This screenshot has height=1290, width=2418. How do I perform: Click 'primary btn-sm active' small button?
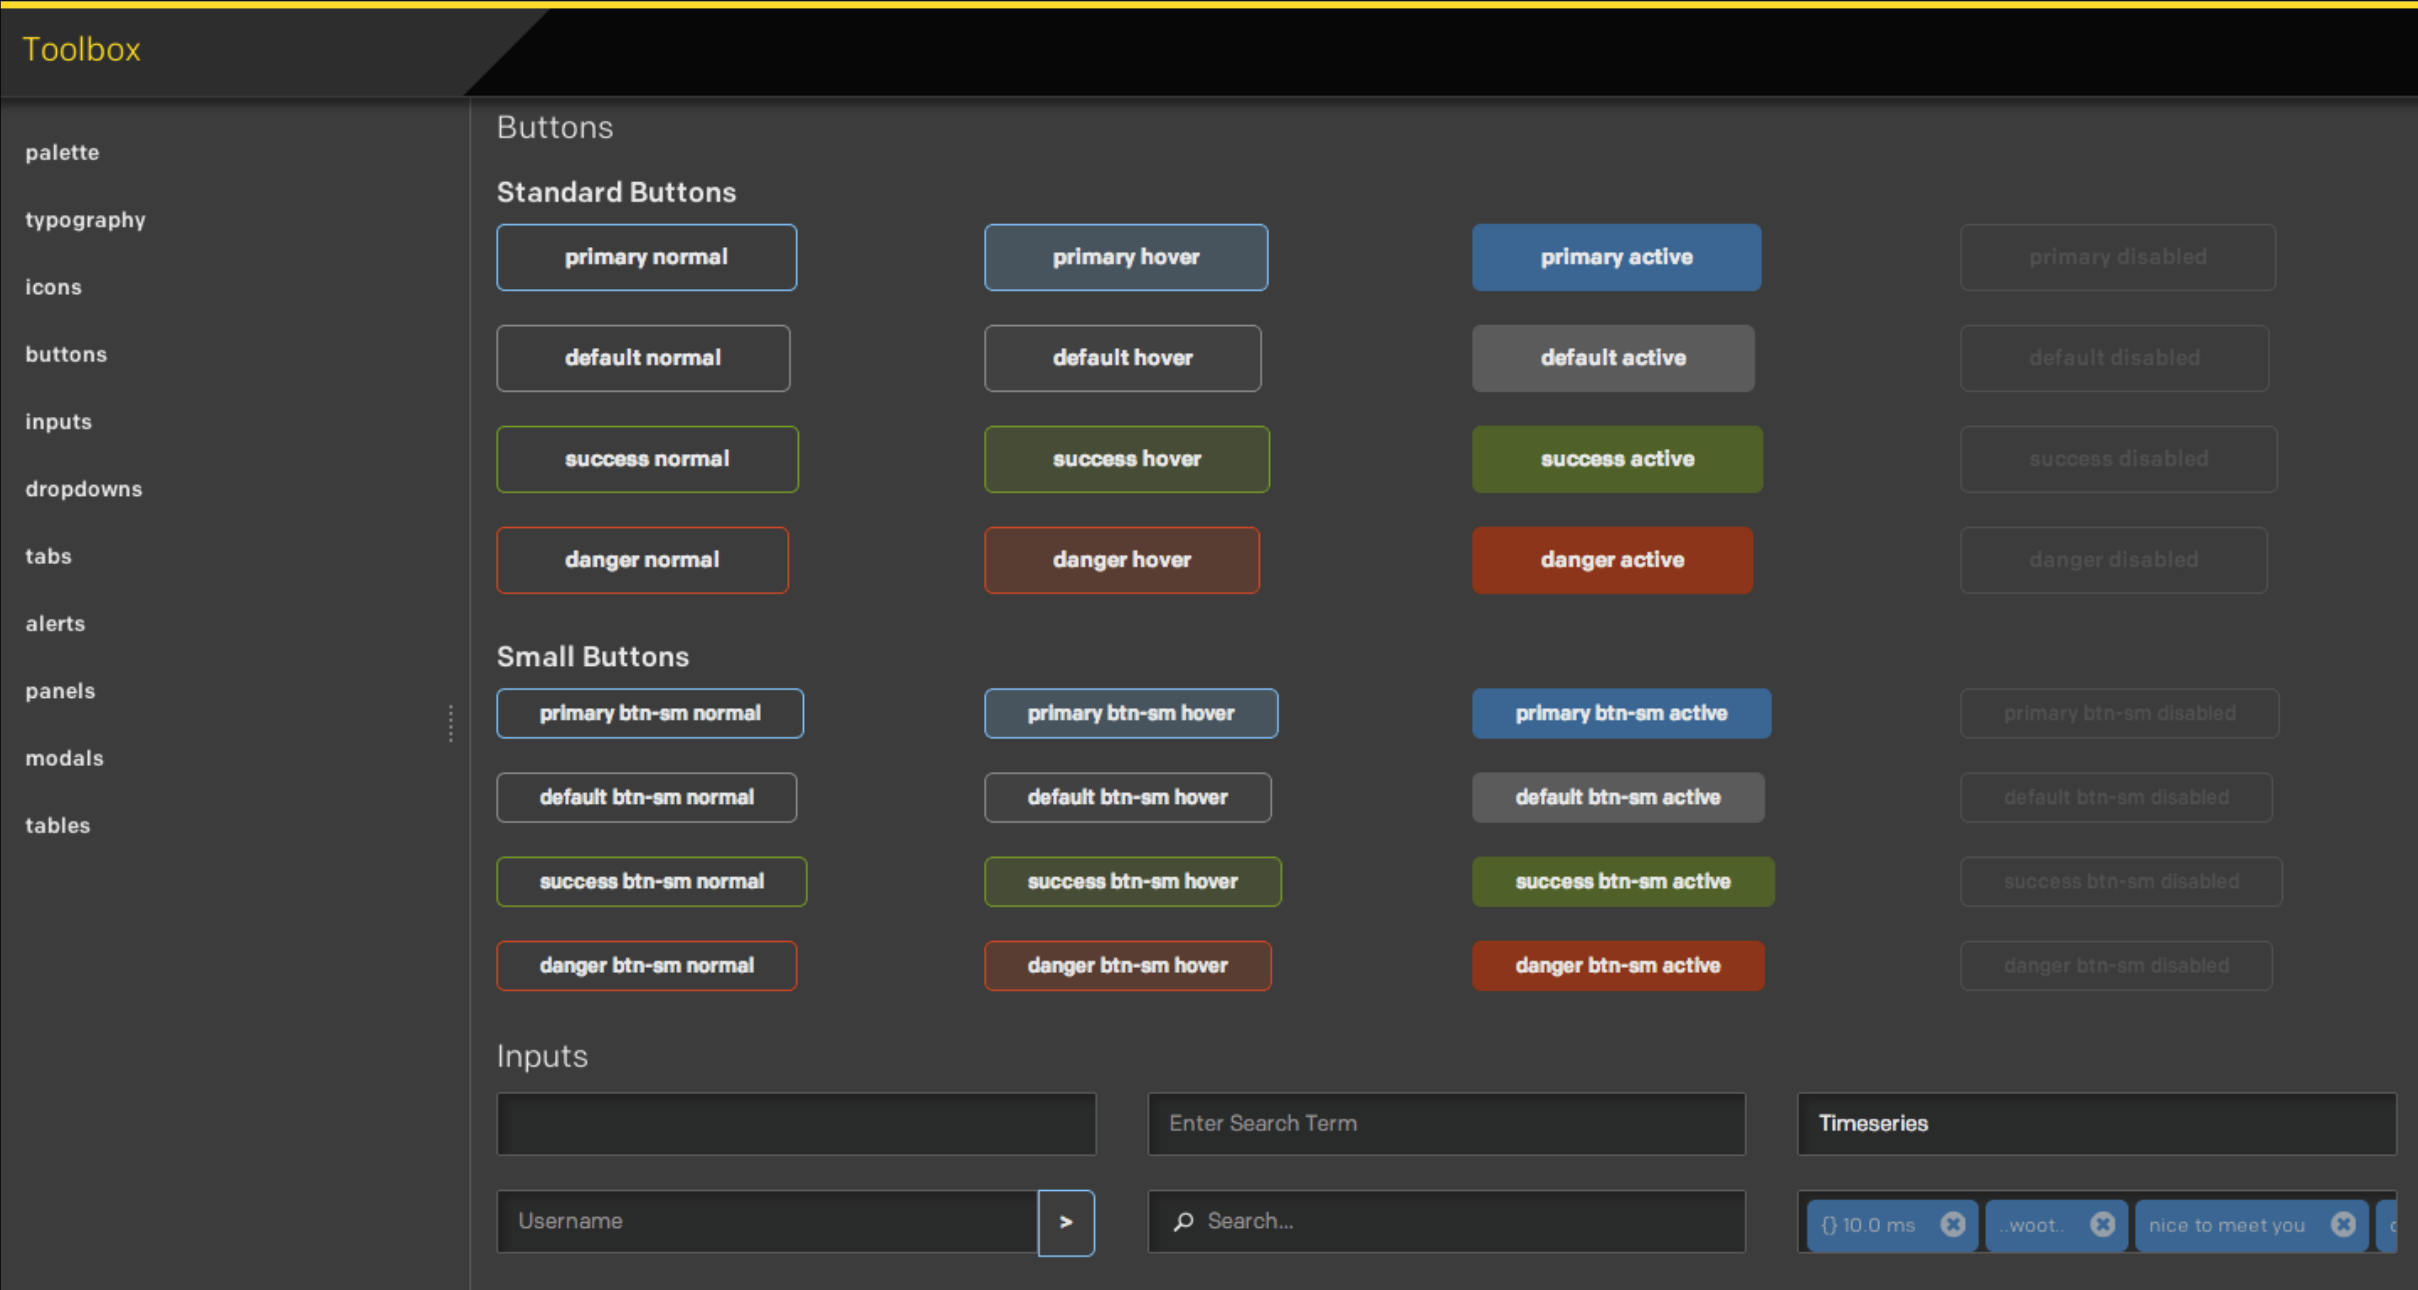pos(1620,713)
